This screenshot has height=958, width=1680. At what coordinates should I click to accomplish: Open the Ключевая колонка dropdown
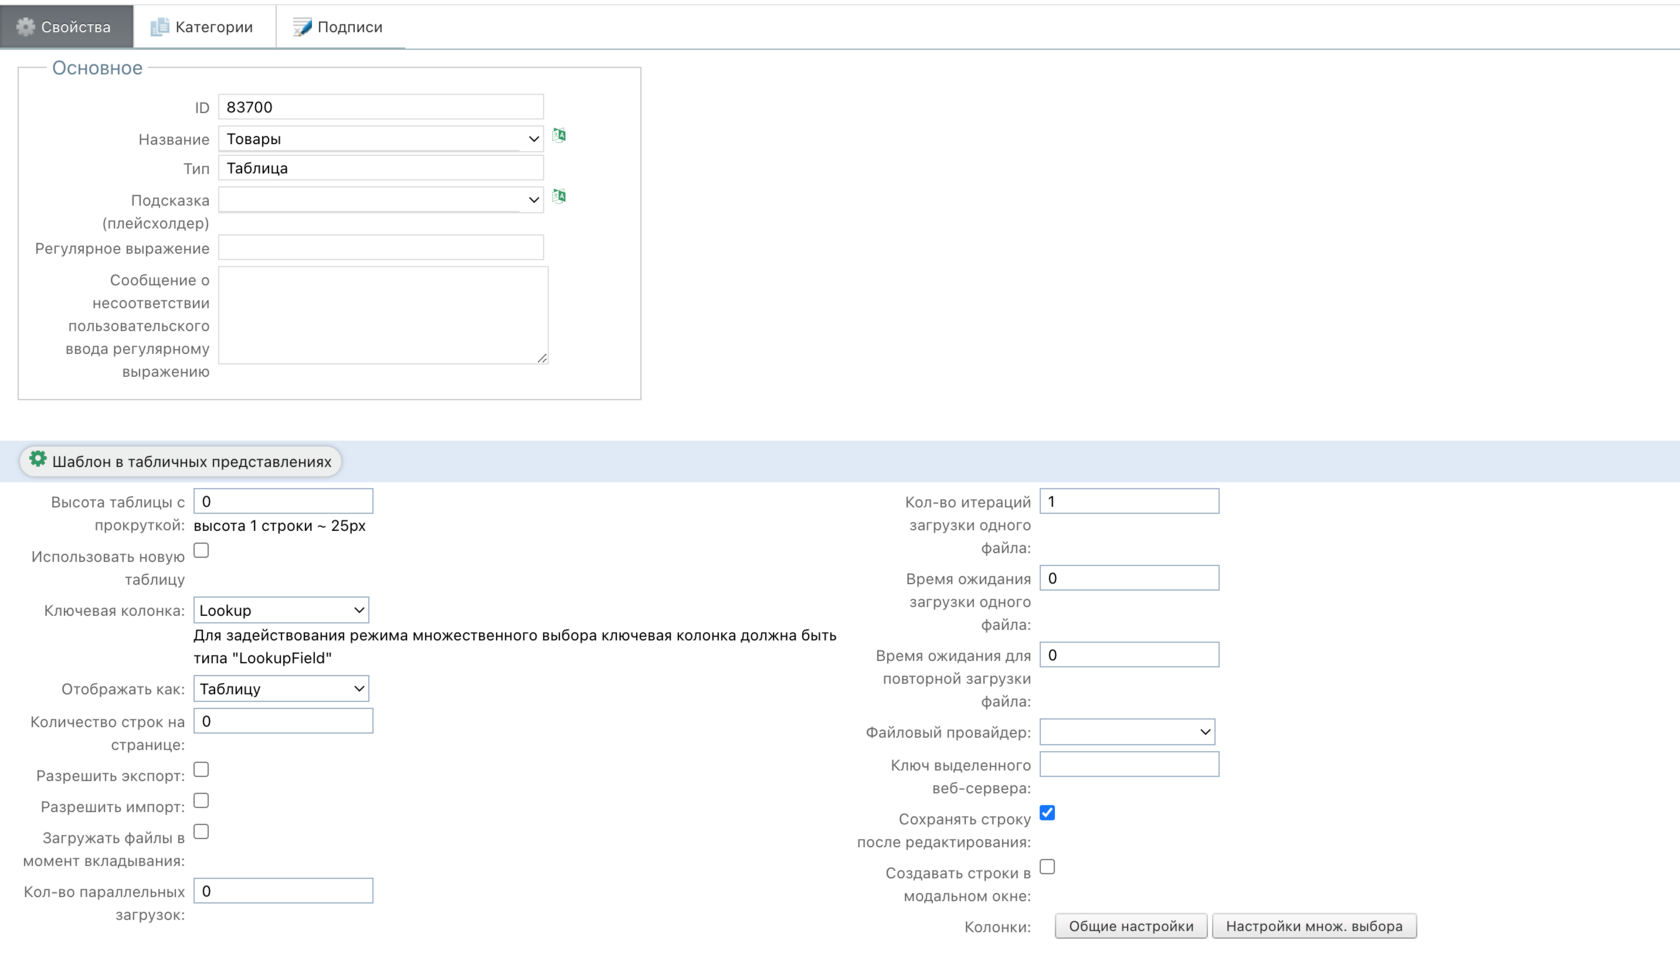point(281,610)
